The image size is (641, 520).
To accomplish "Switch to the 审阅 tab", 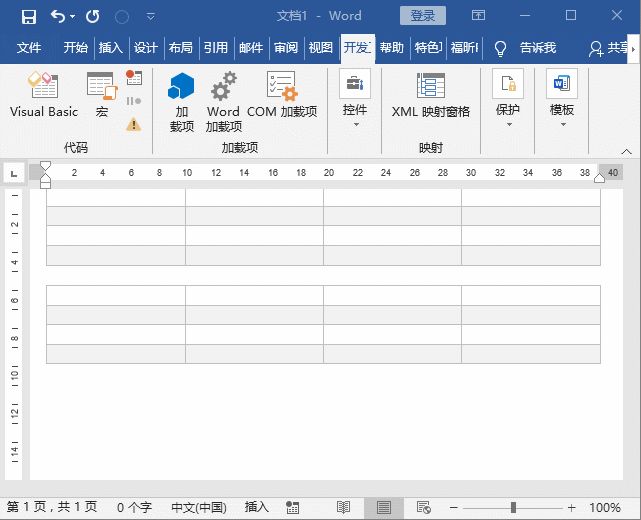I will [x=286, y=48].
